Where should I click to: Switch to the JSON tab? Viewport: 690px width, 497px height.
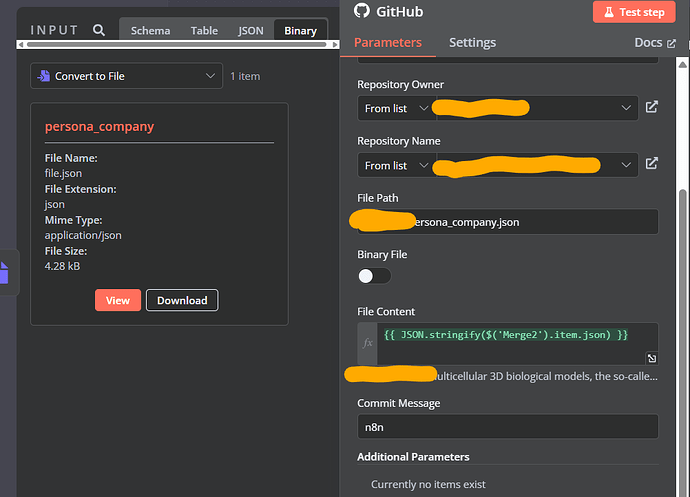pyautogui.click(x=251, y=30)
